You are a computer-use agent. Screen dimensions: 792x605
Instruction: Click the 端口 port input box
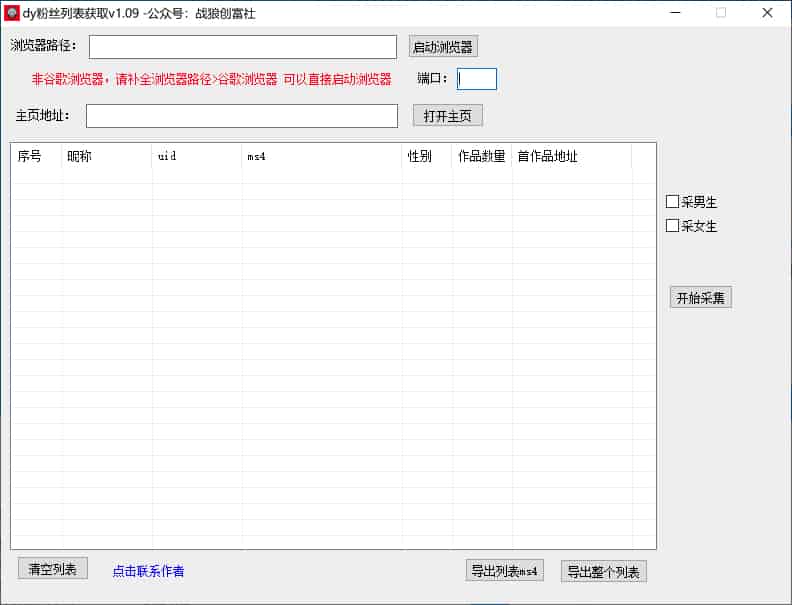point(476,79)
